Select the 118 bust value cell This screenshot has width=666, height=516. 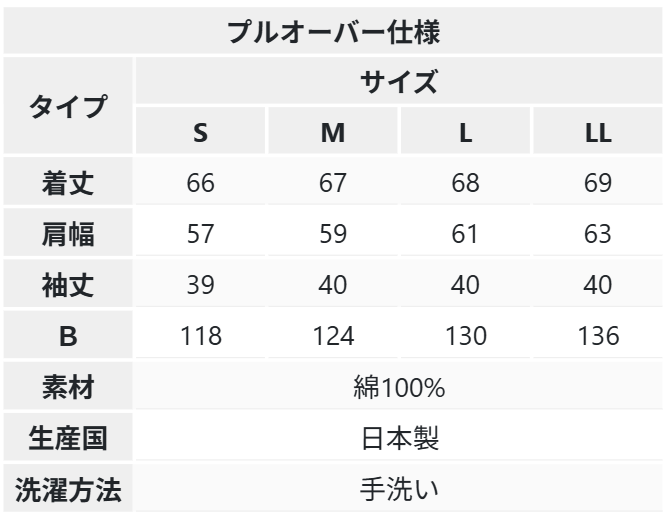click(x=201, y=336)
